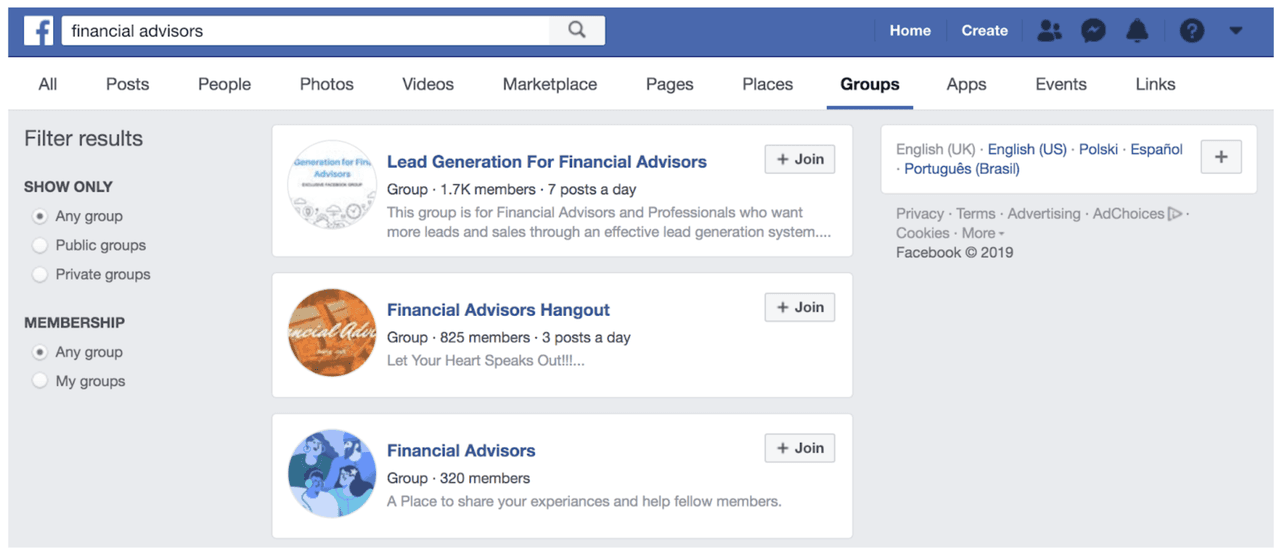
Task: Switch to the People tab
Action: [x=224, y=84]
